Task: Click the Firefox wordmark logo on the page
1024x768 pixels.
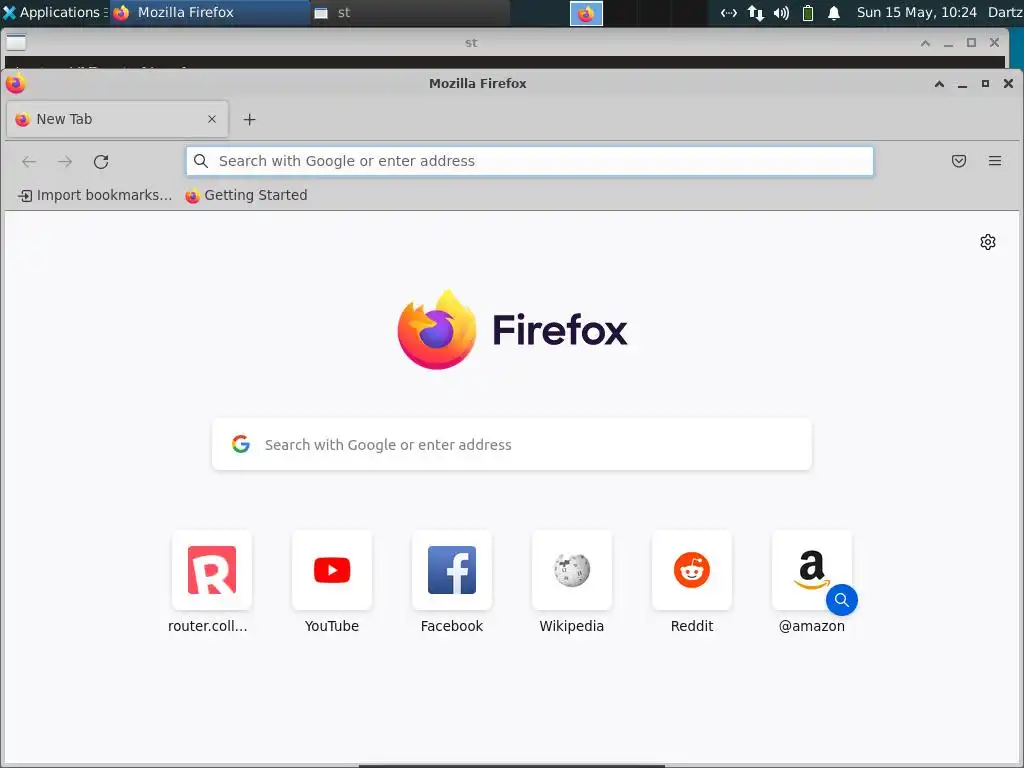Action: click(x=512, y=330)
